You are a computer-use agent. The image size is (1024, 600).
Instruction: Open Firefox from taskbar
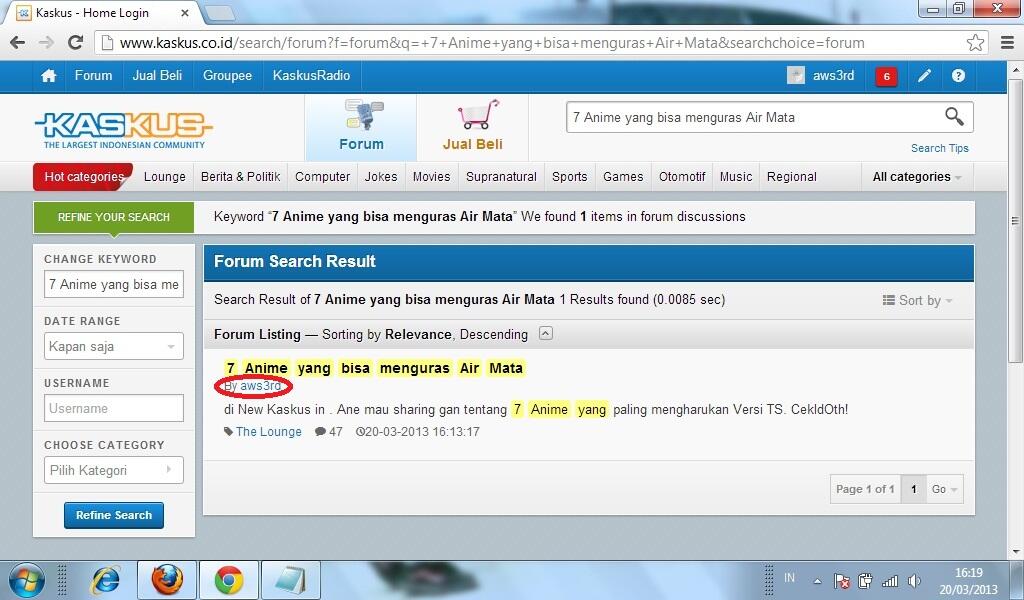pos(167,580)
